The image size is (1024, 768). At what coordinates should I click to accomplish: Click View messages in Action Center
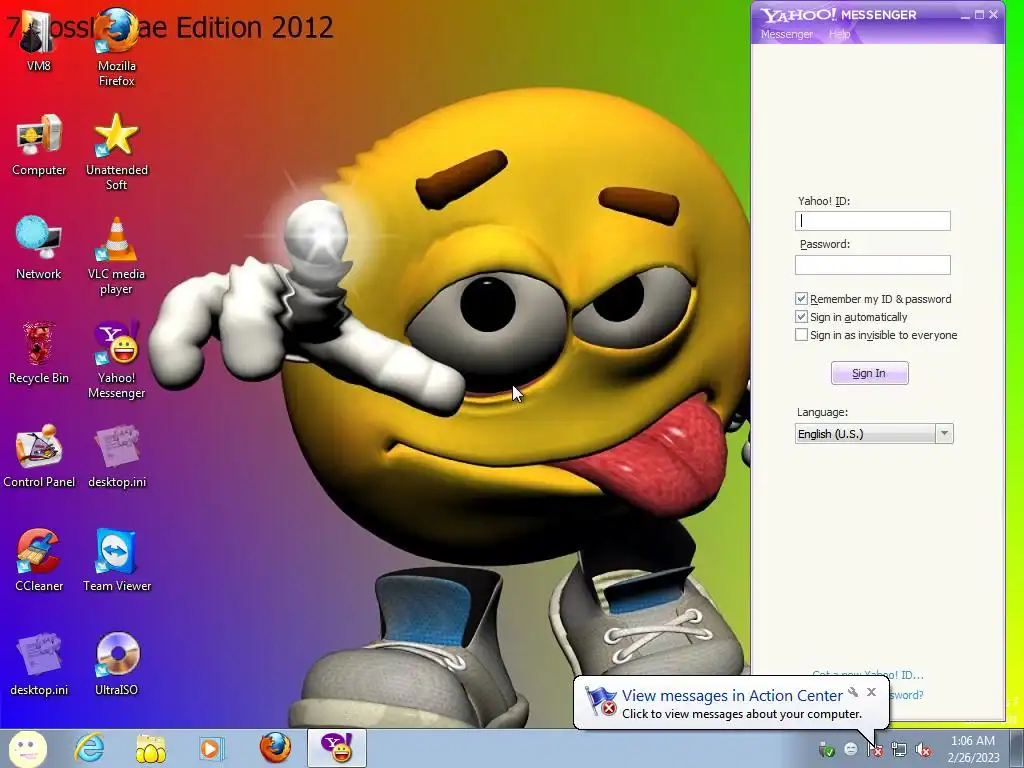(732, 696)
